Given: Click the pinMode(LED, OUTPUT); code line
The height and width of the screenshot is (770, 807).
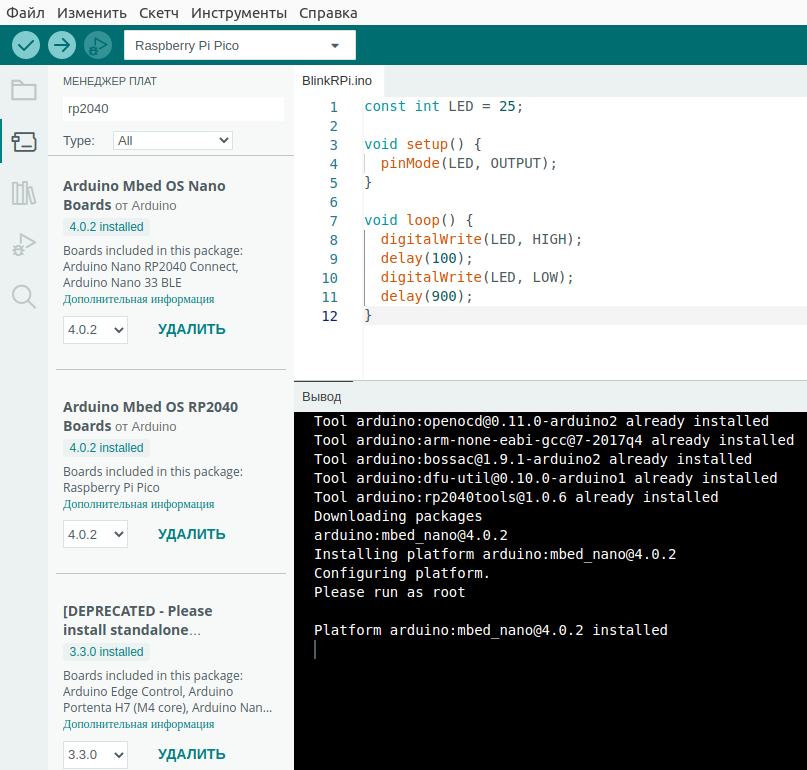Looking at the screenshot, I should 468,164.
